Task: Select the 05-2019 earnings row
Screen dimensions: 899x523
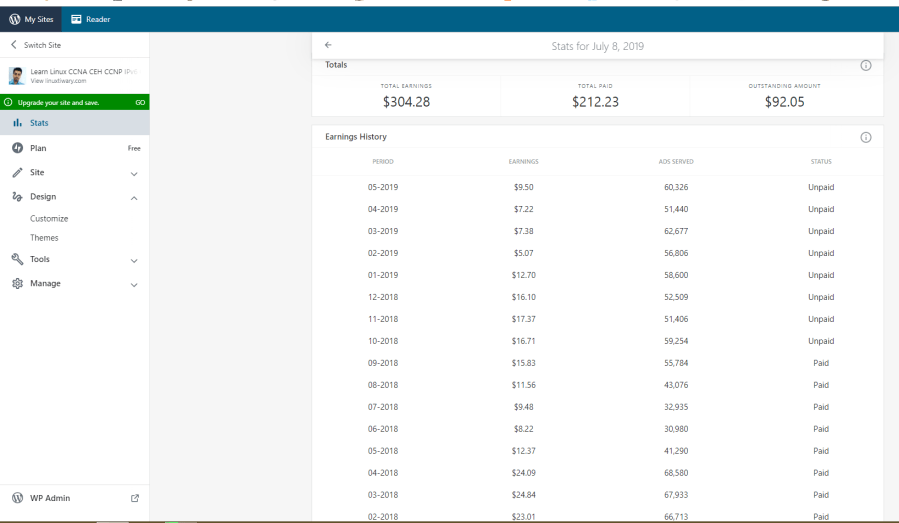Action: click(x=597, y=187)
